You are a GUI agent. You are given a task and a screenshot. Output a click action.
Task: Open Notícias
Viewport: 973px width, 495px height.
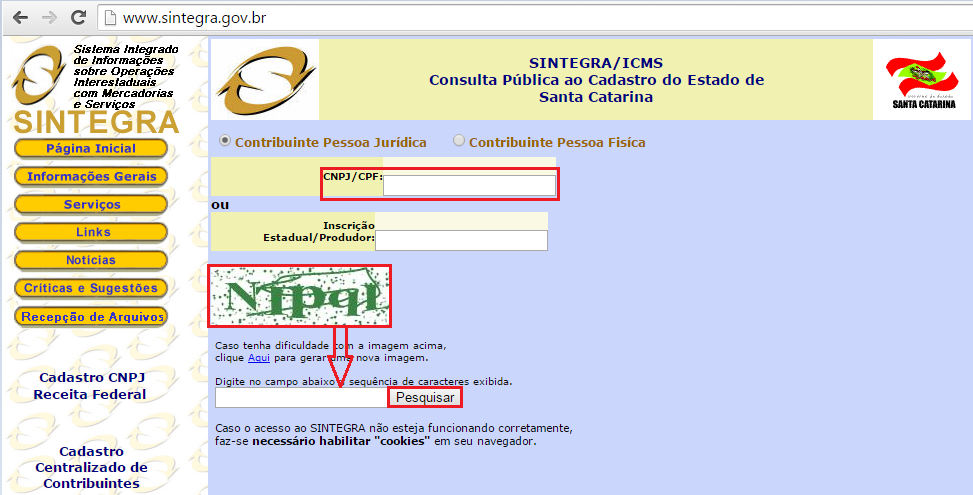pyautogui.click(x=91, y=261)
